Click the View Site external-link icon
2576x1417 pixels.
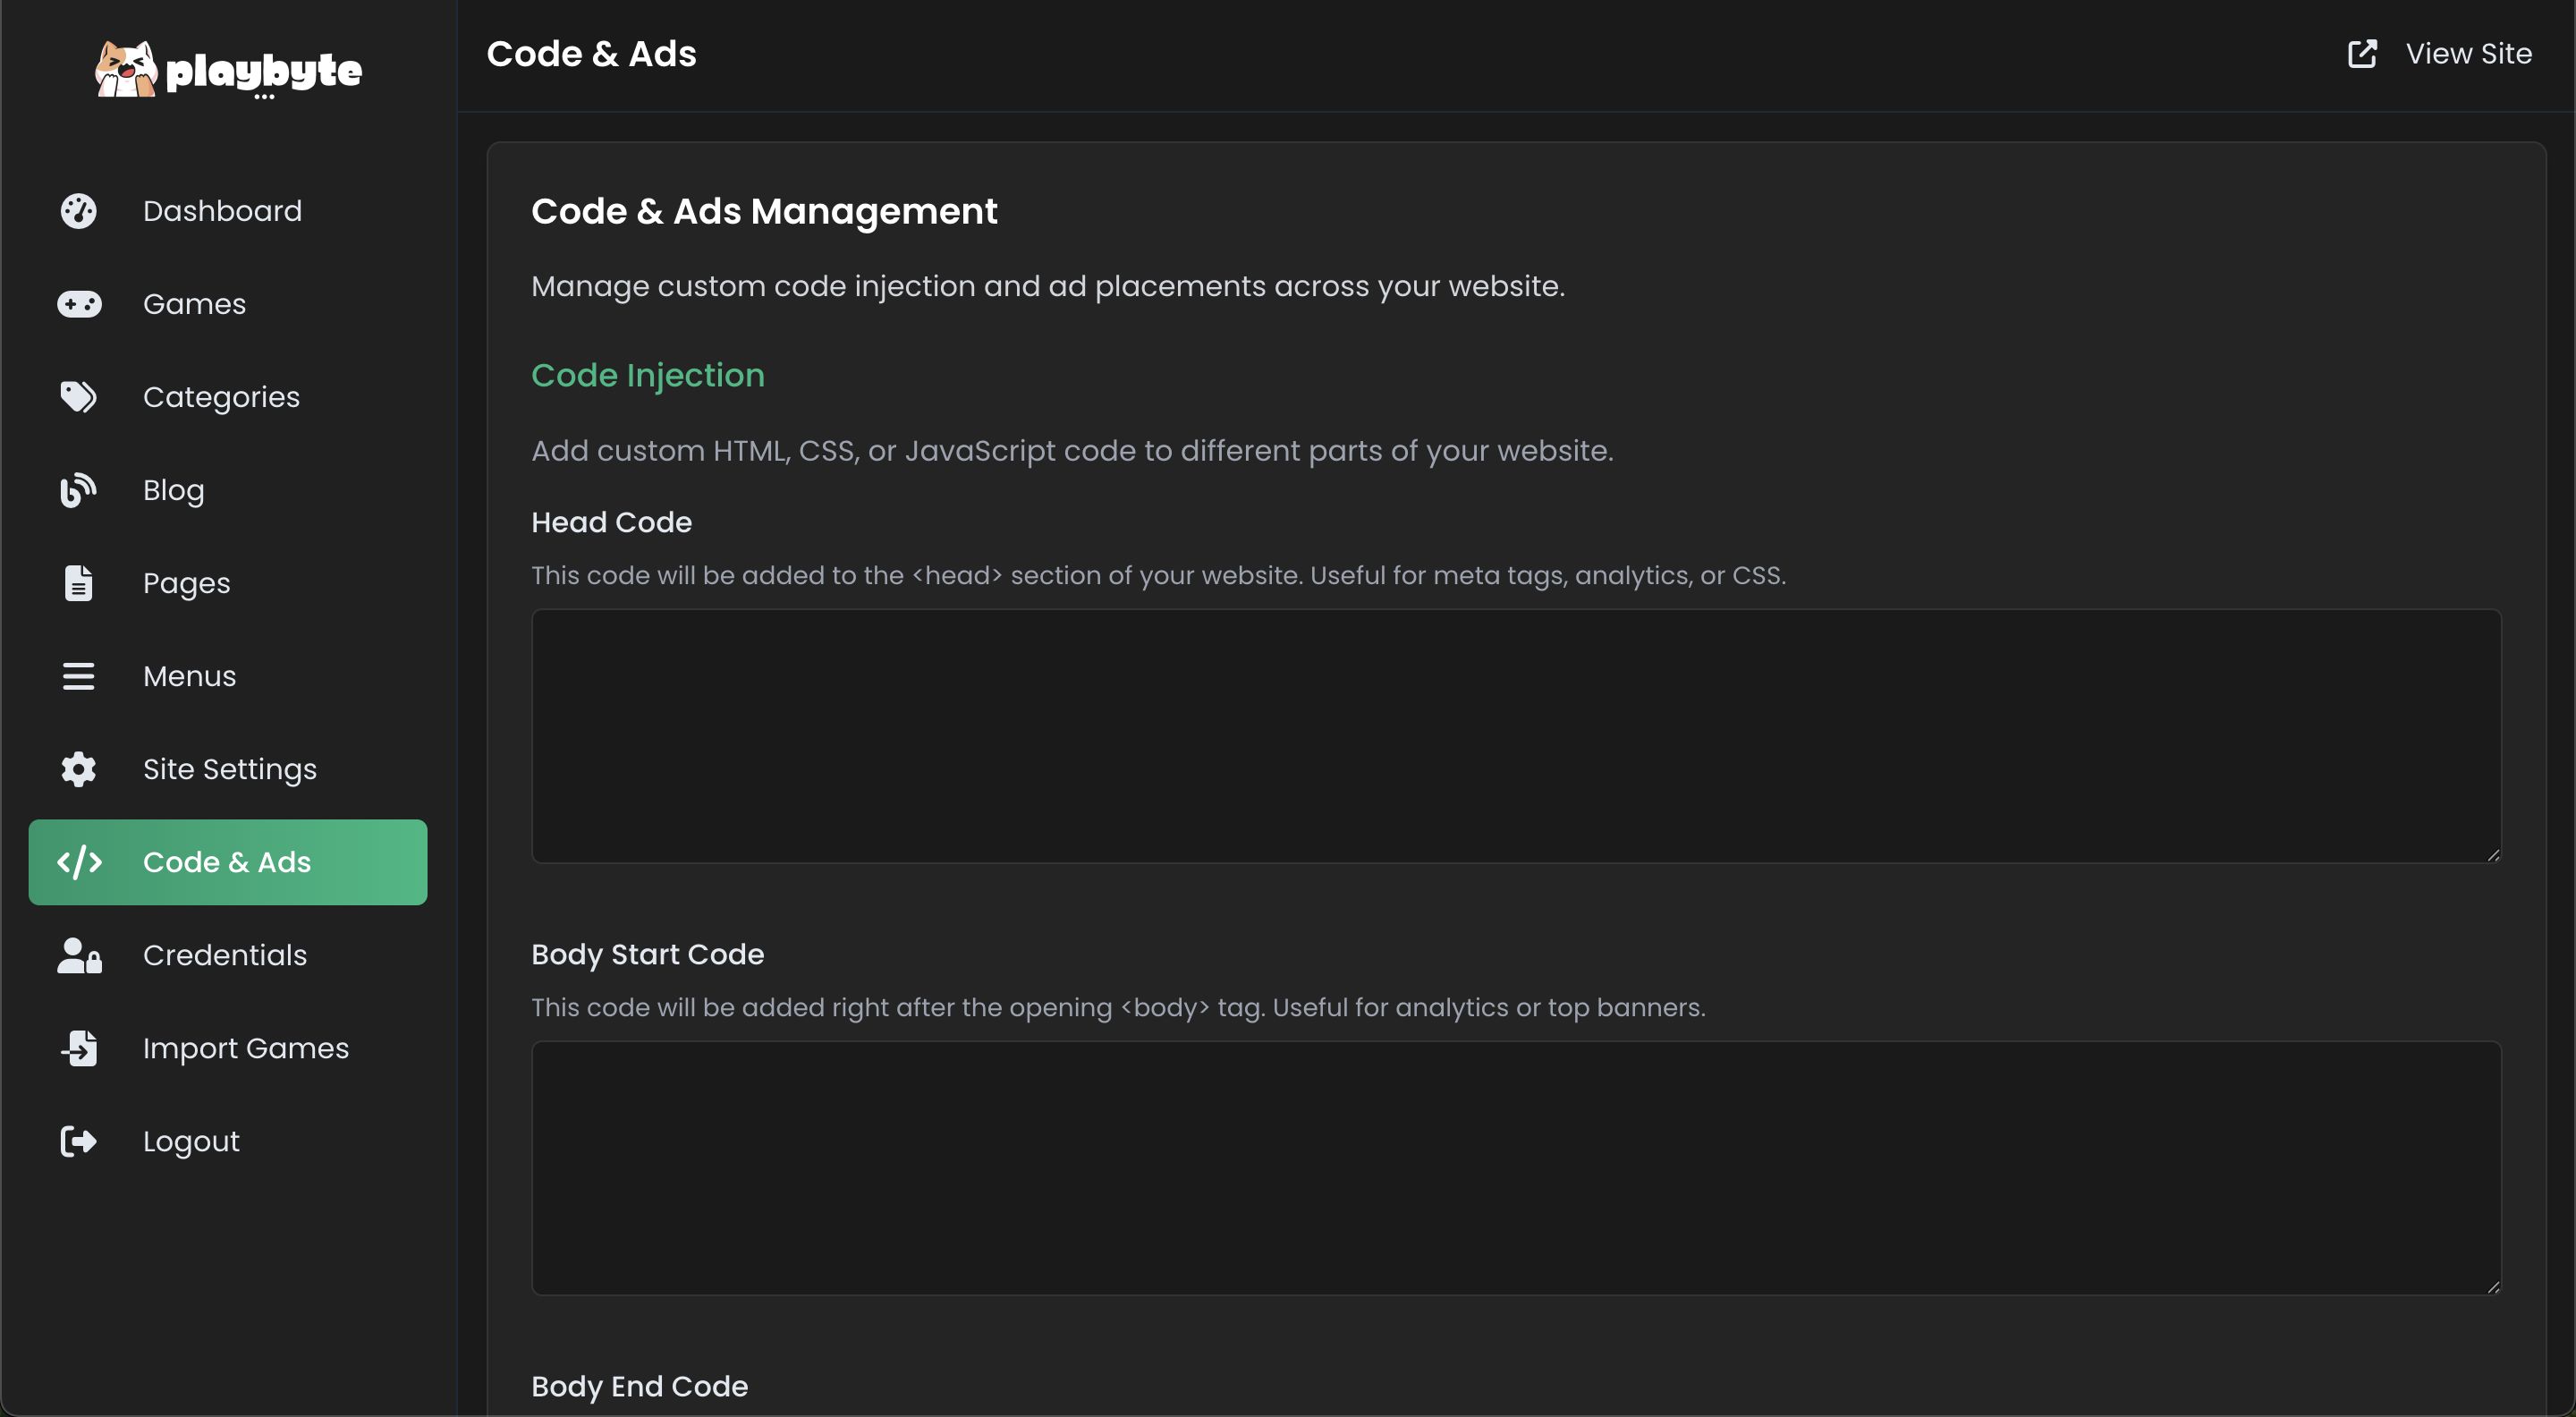click(x=2362, y=54)
